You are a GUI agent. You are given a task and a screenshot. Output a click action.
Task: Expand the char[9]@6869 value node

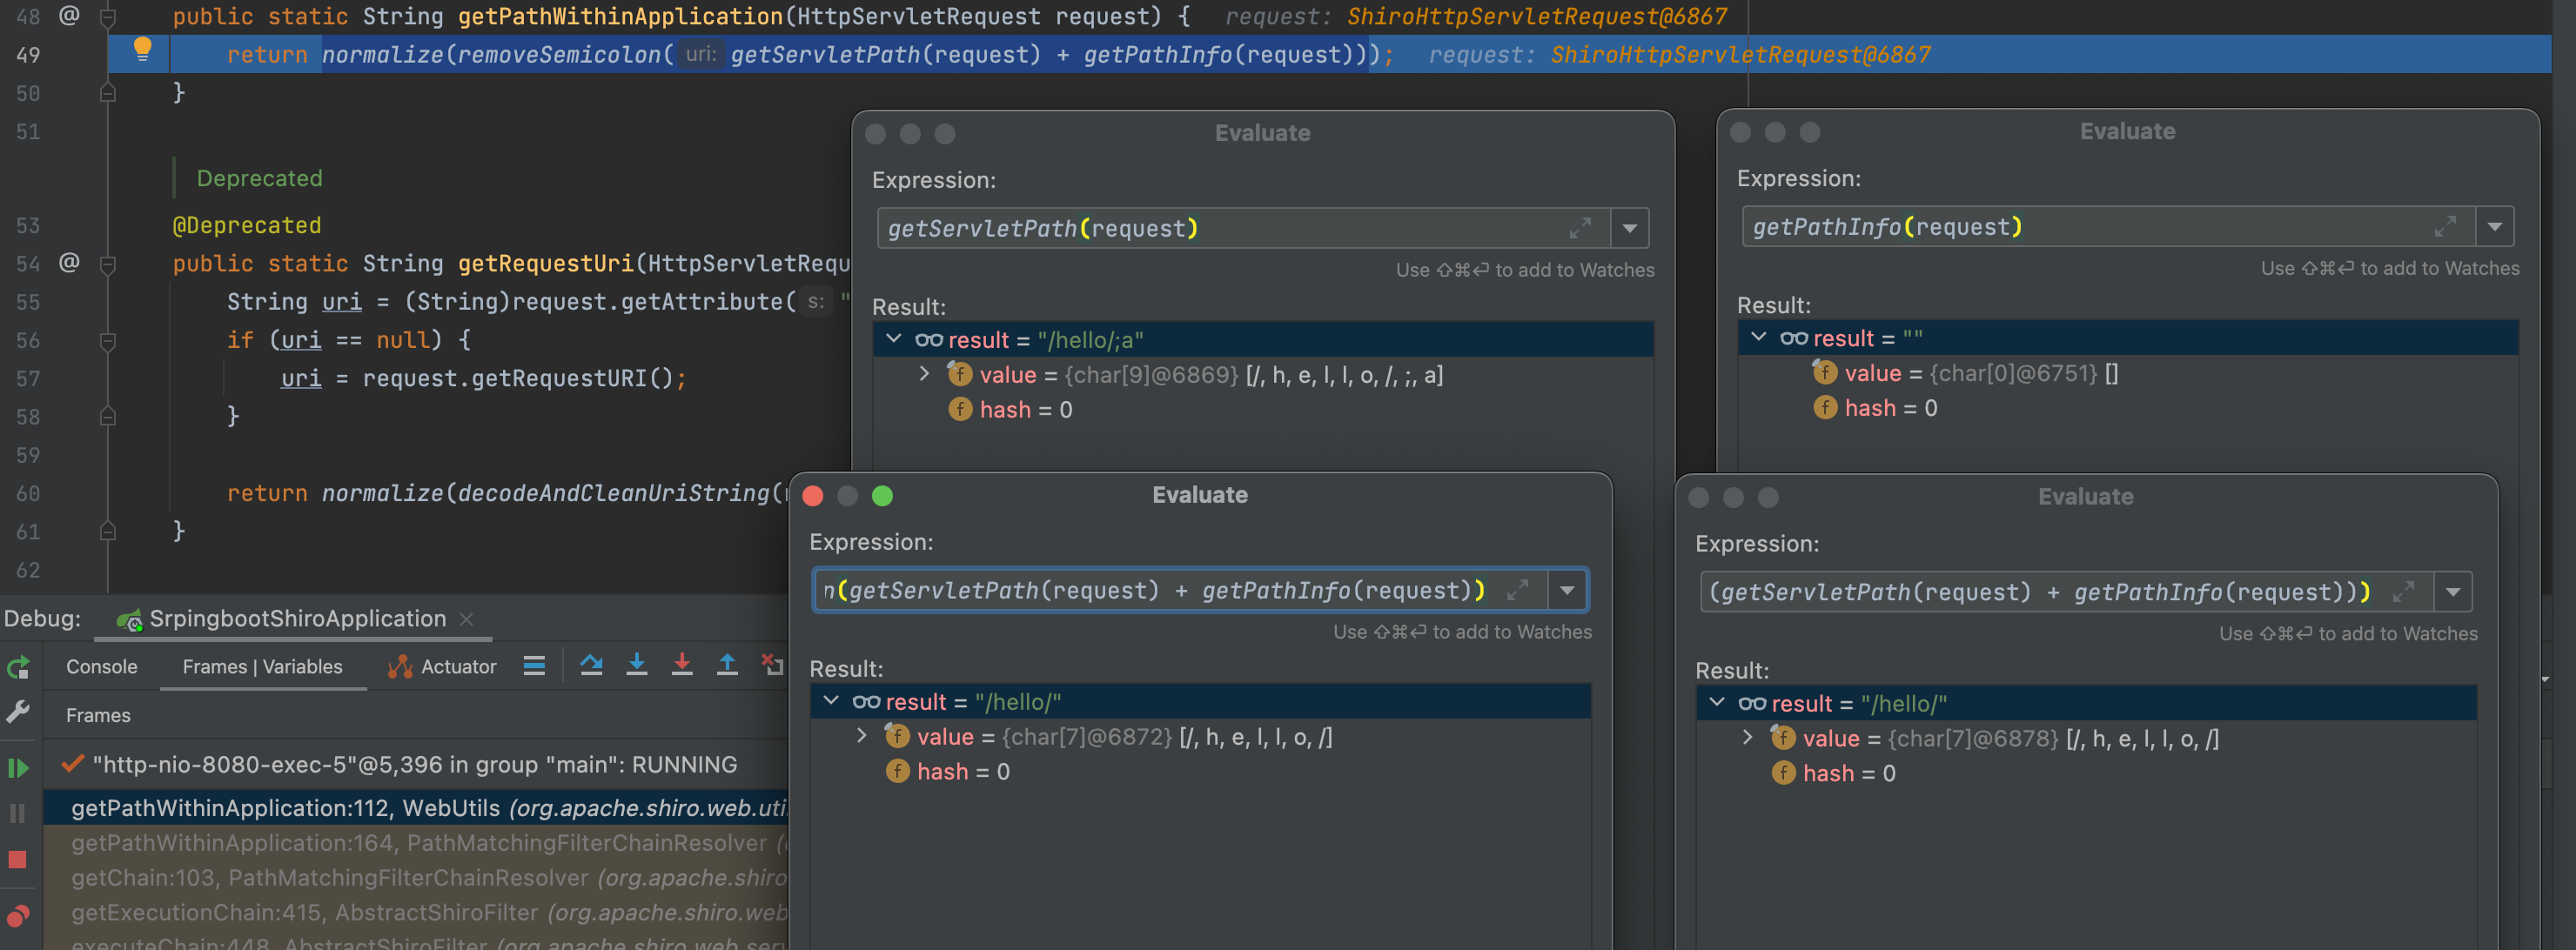tap(924, 375)
